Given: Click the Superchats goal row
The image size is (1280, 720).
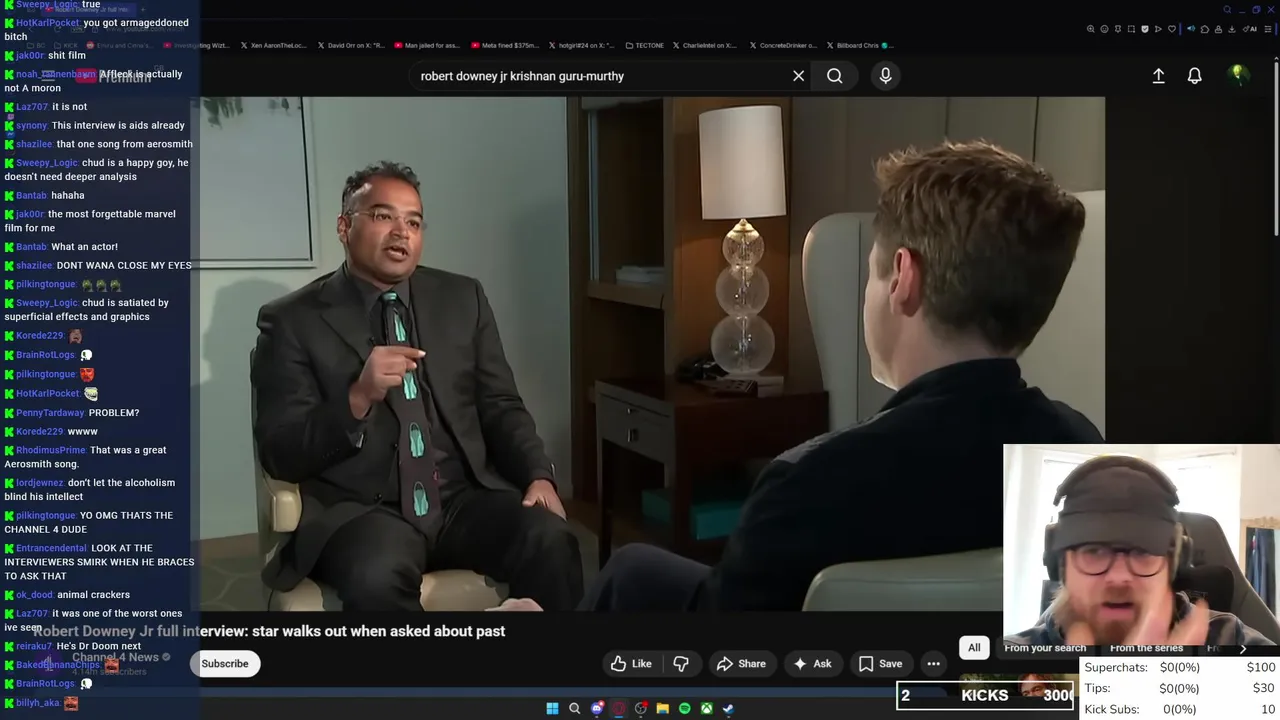Looking at the screenshot, I should 1180,667.
